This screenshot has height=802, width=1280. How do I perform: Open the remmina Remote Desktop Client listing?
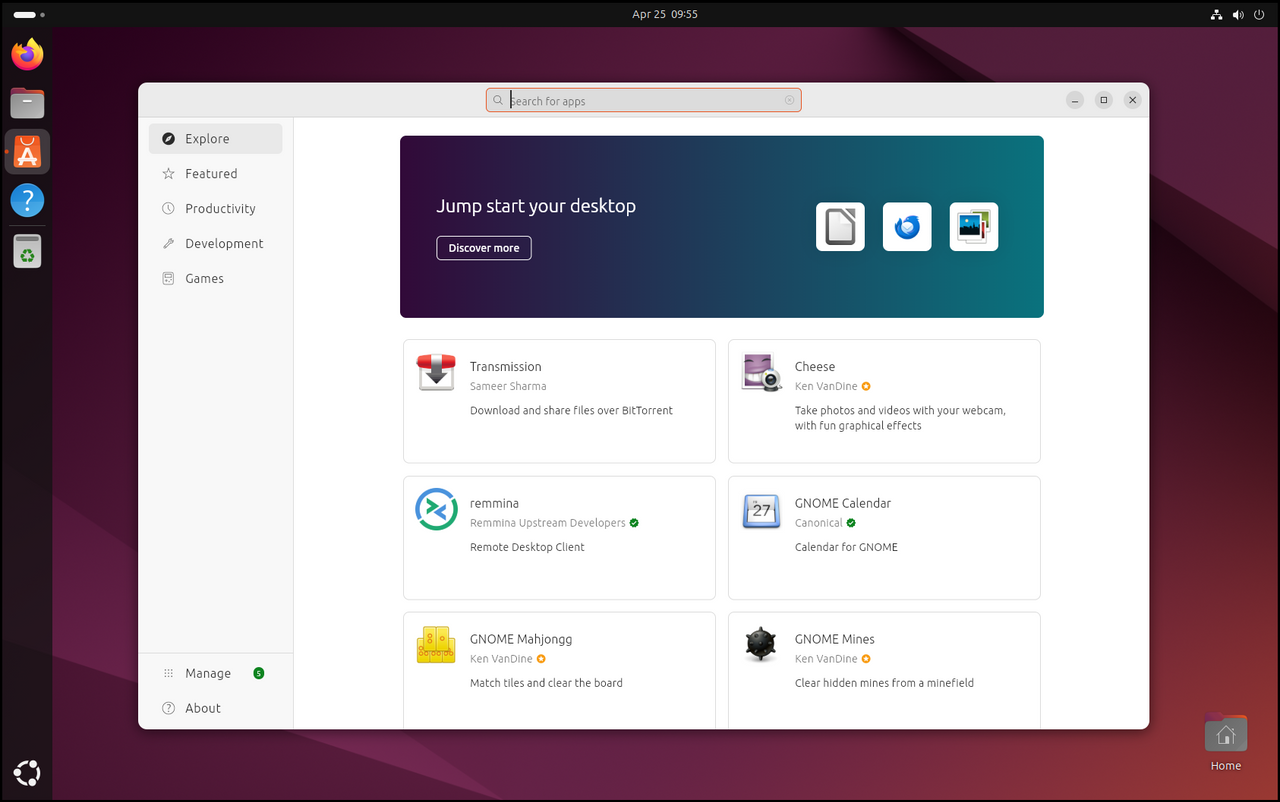click(558, 537)
